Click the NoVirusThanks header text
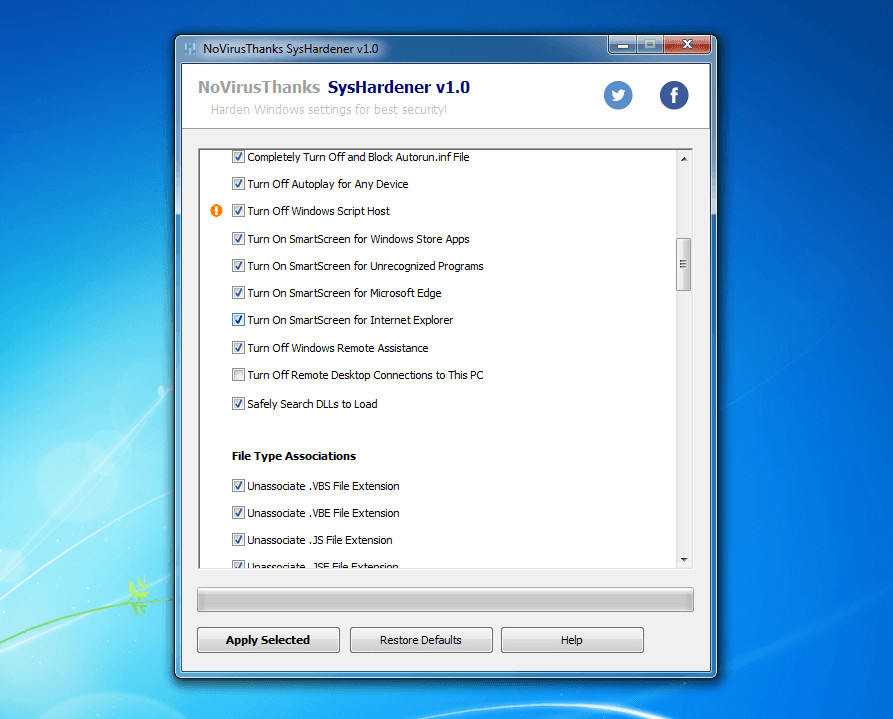The image size is (893, 719). [259, 87]
